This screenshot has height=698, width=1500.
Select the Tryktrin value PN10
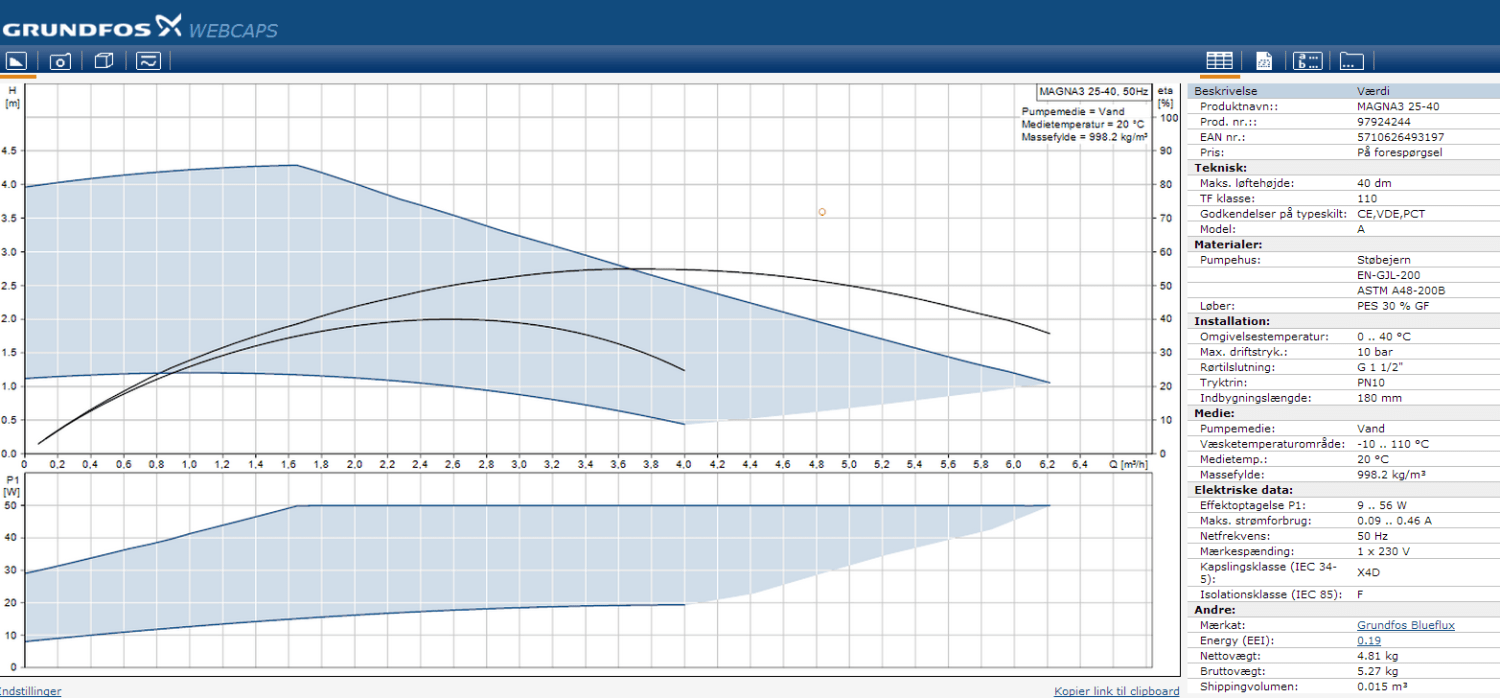tap(1372, 382)
